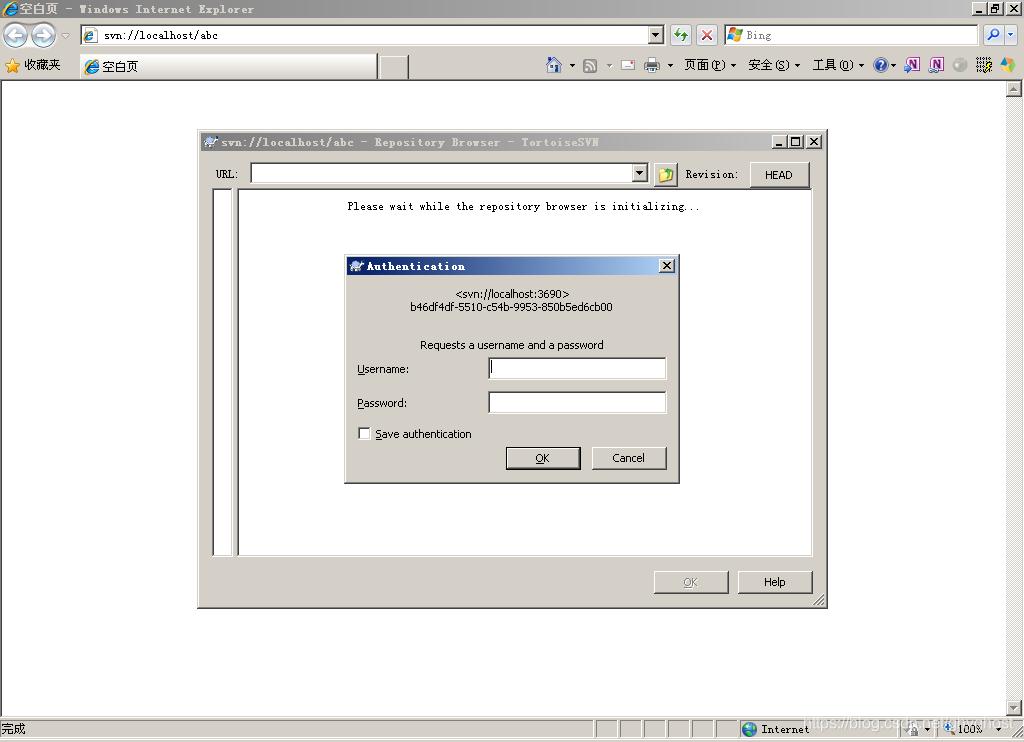Expand the Print options dropdown arrow
Viewport: 1024px width, 742px height.
(670, 65)
